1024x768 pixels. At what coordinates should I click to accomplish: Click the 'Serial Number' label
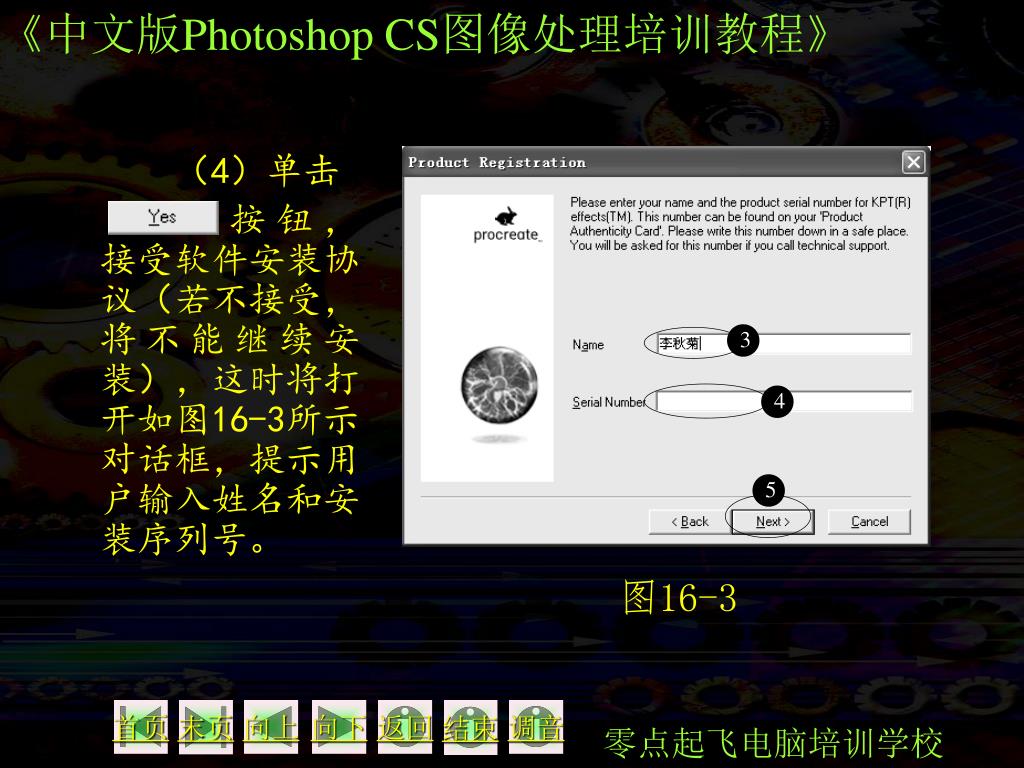pos(609,402)
